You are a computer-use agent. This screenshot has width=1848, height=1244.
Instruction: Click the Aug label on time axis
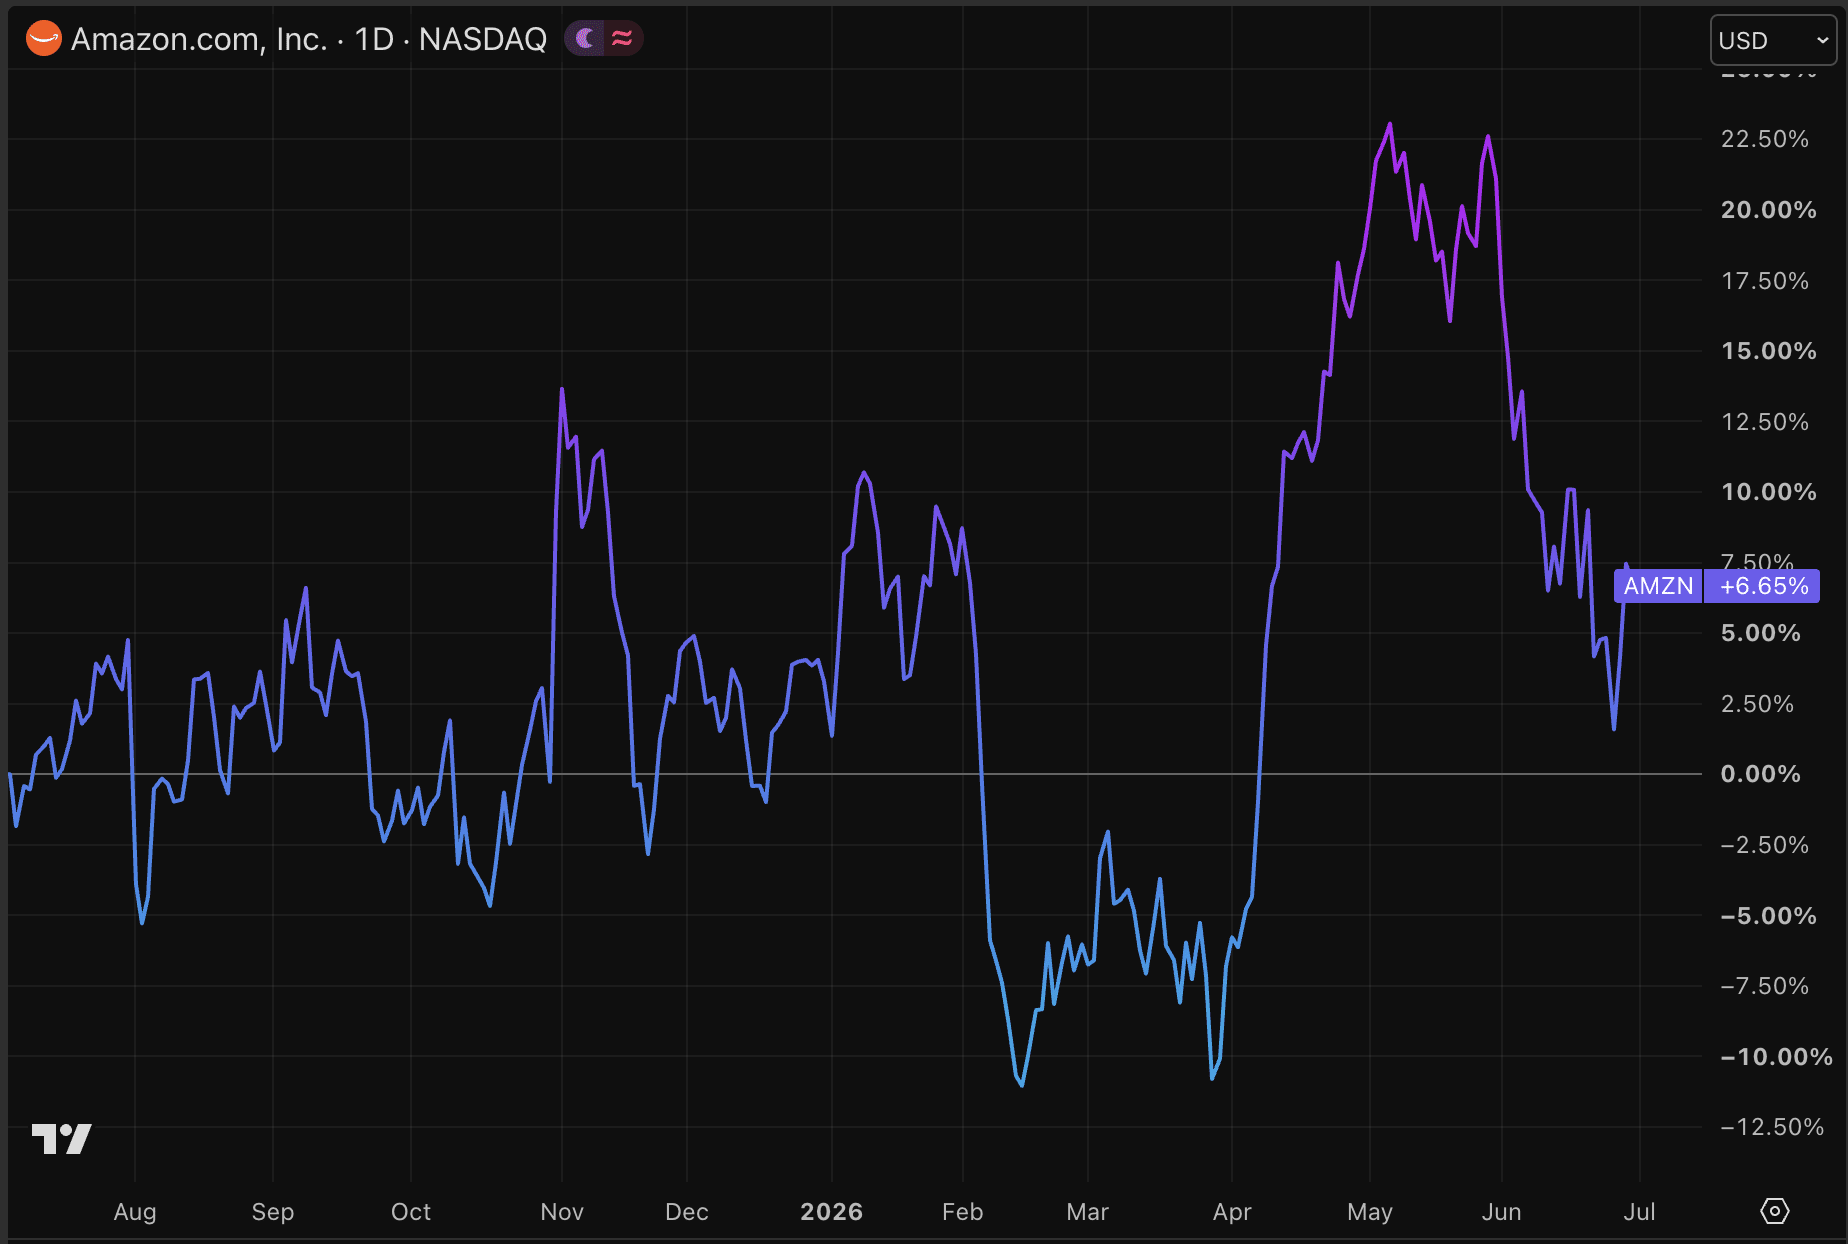point(135,1212)
